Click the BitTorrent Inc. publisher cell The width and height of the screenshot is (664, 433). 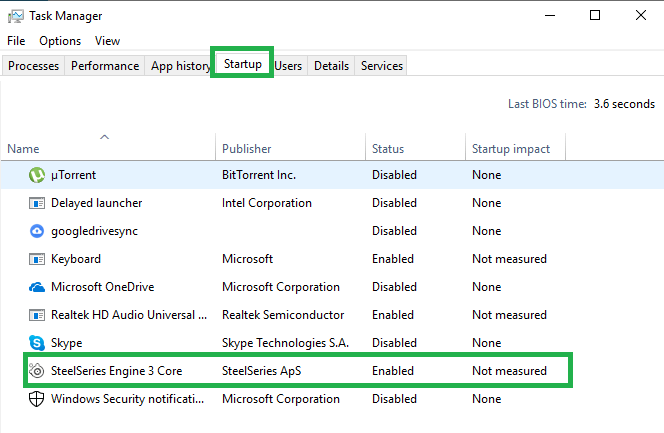pos(259,175)
